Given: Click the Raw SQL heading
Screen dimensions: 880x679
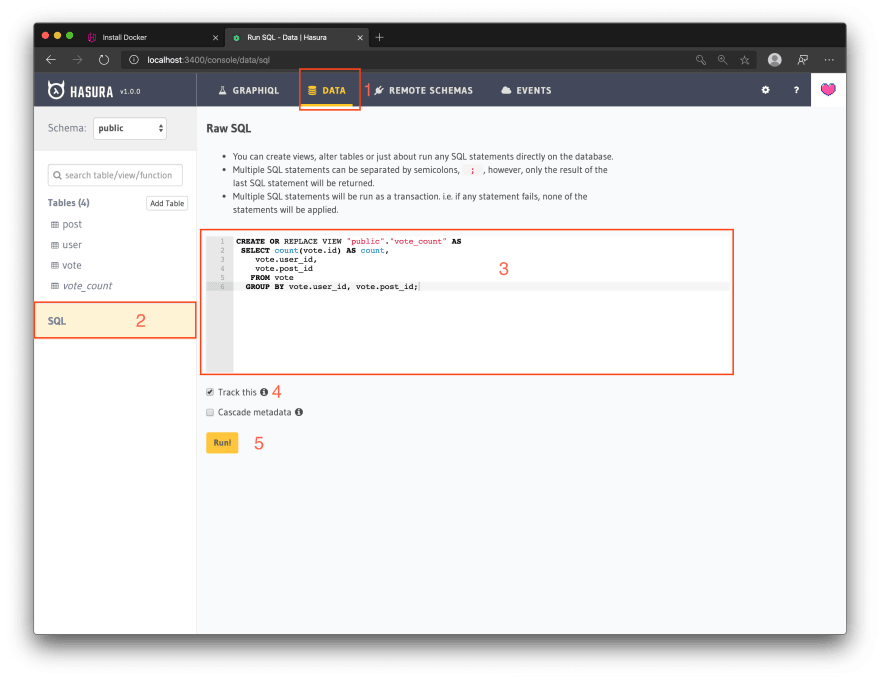Looking at the screenshot, I should [228, 129].
